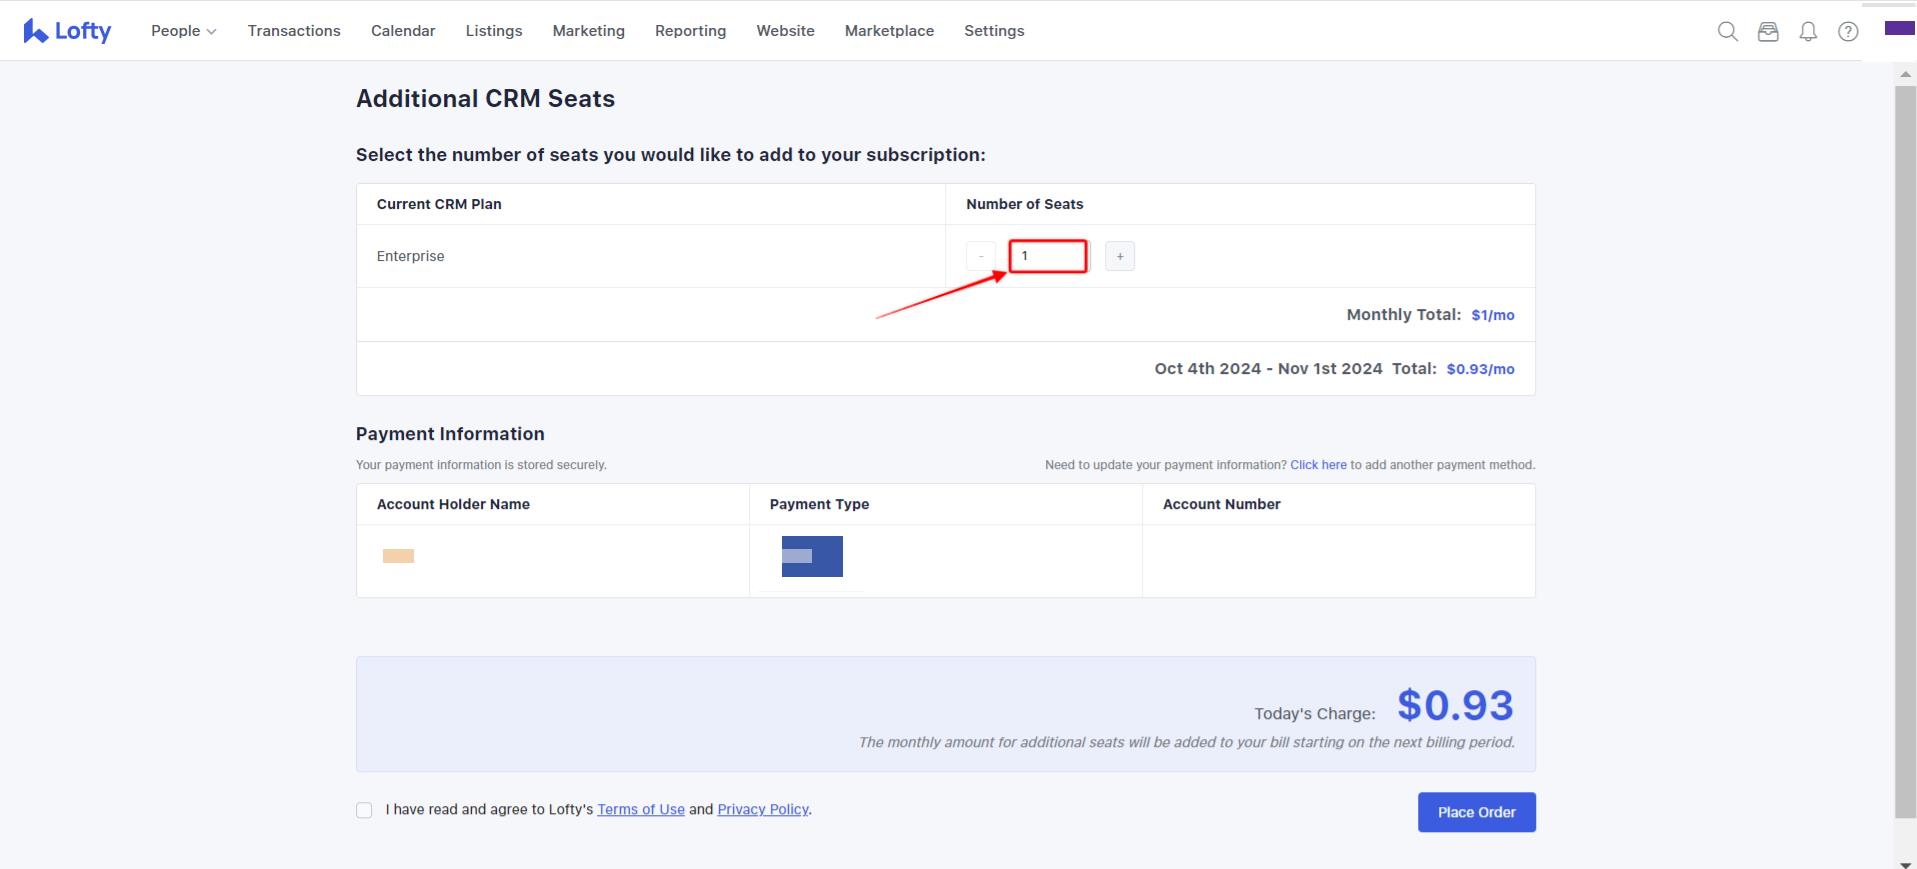Open Settings in the top nav
Image resolution: width=1917 pixels, height=869 pixels.
[x=994, y=31]
